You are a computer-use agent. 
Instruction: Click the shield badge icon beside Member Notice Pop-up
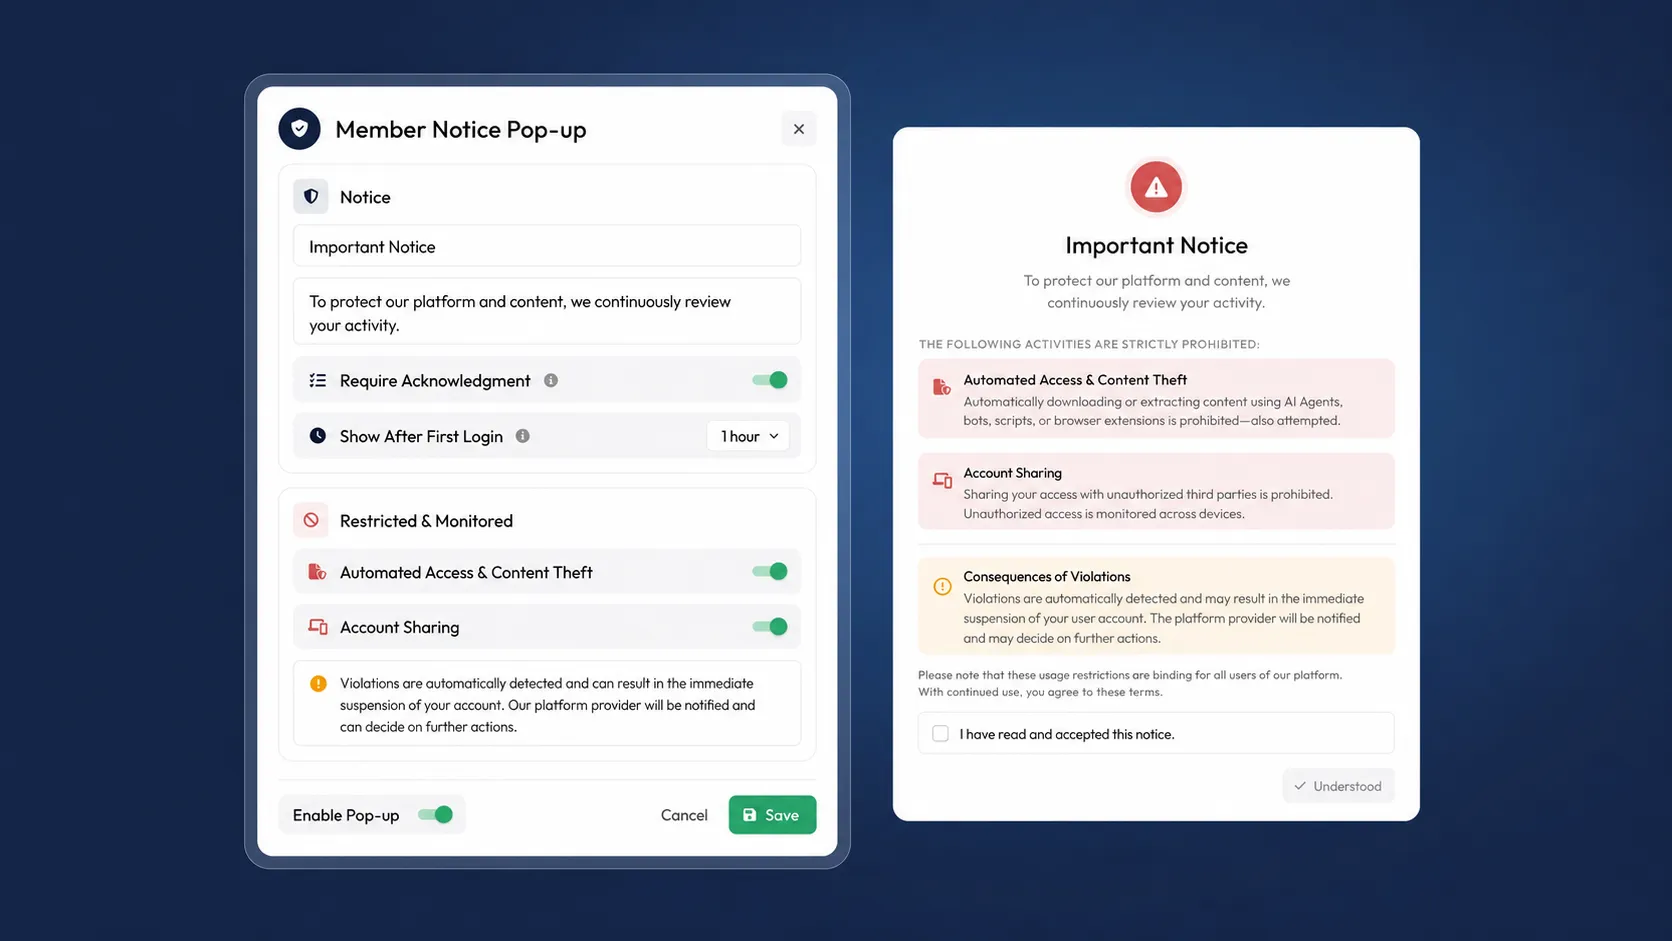(x=299, y=129)
